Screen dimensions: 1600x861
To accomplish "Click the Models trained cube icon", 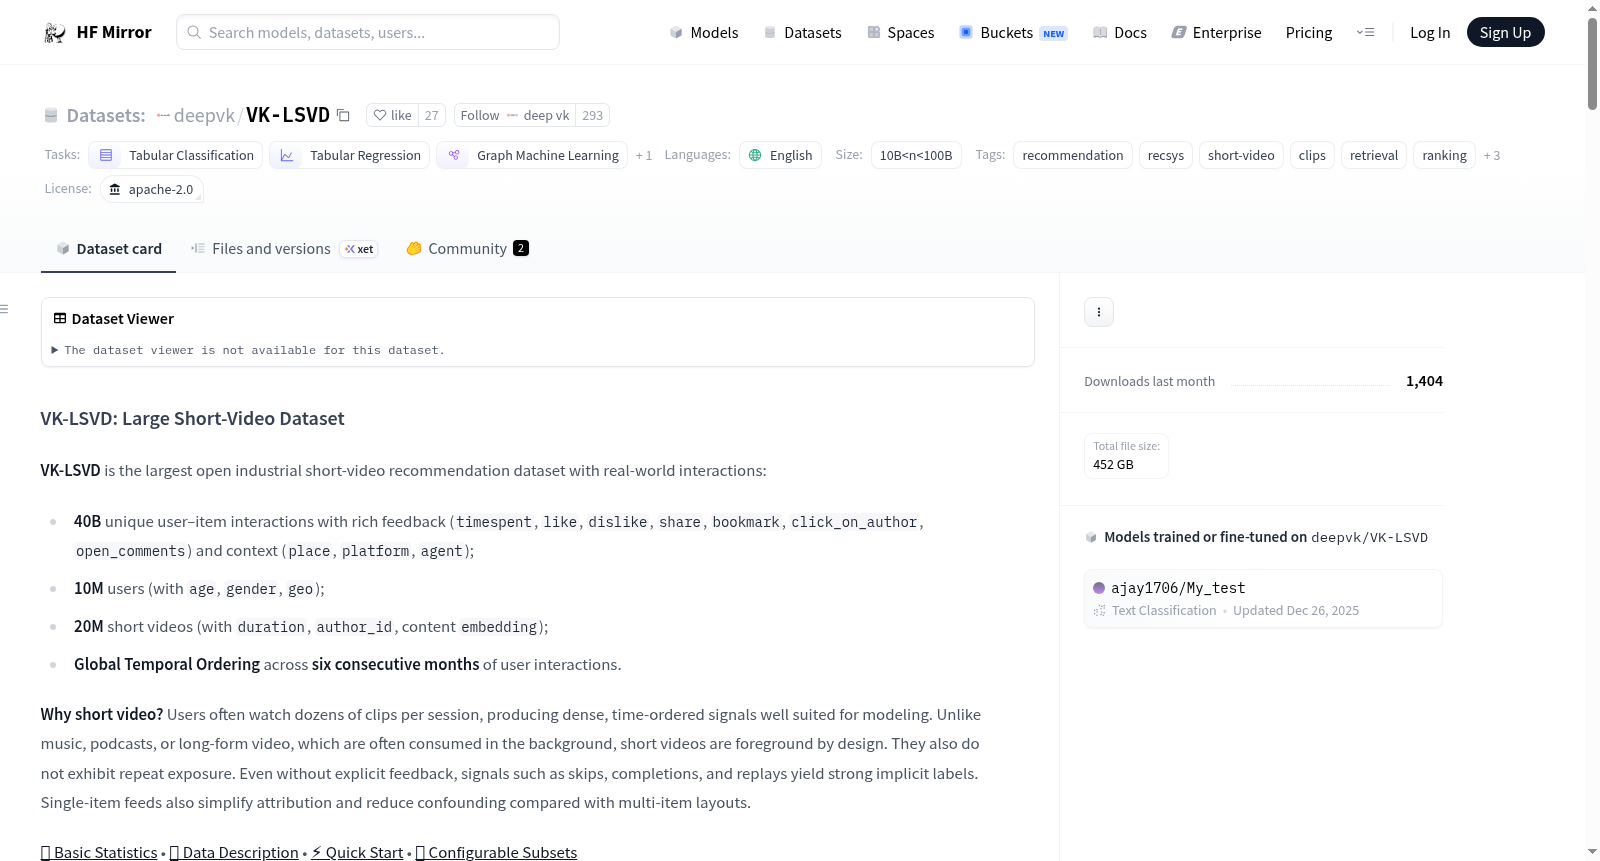I will click(1091, 537).
